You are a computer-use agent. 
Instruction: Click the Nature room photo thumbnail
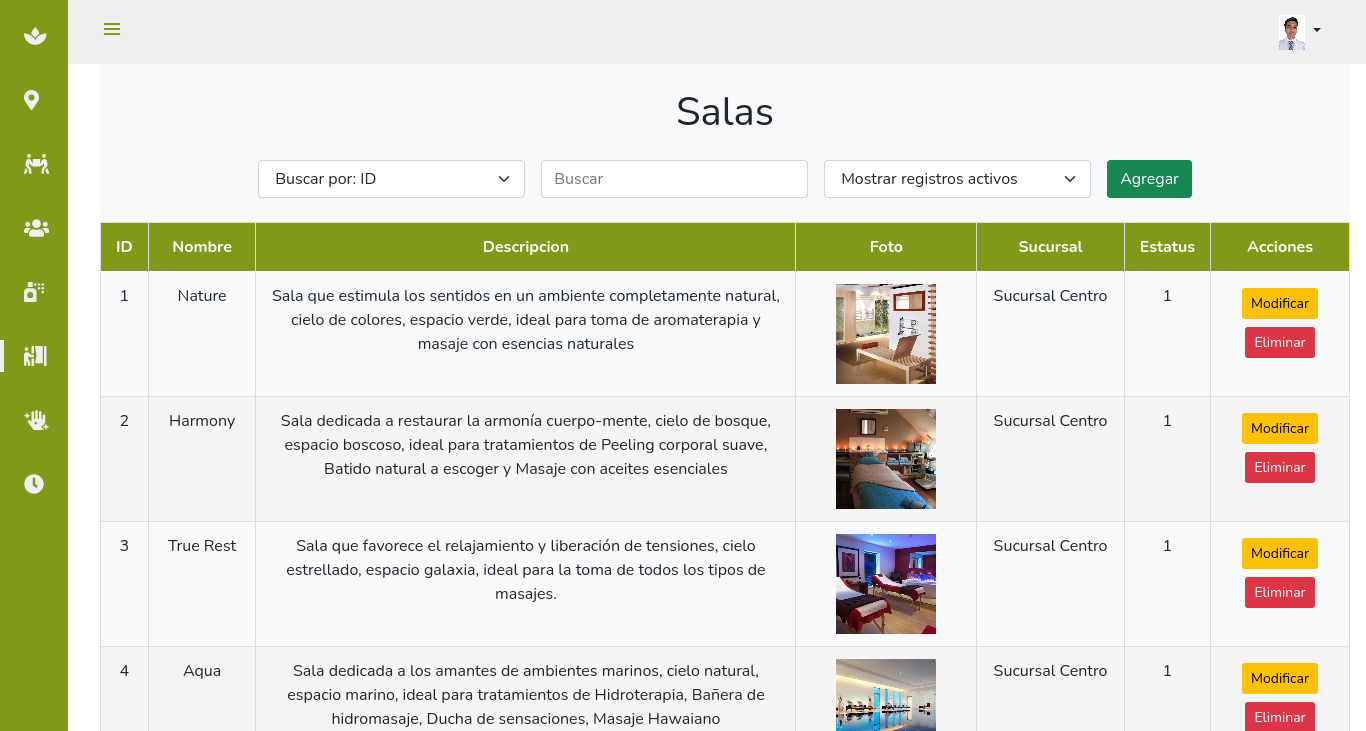click(886, 334)
